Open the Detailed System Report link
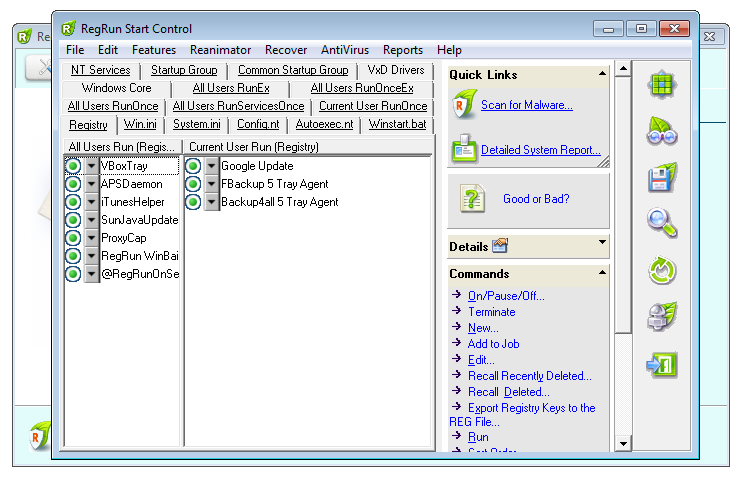The width and height of the screenshot is (750, 484). click(x=540, y=150)
